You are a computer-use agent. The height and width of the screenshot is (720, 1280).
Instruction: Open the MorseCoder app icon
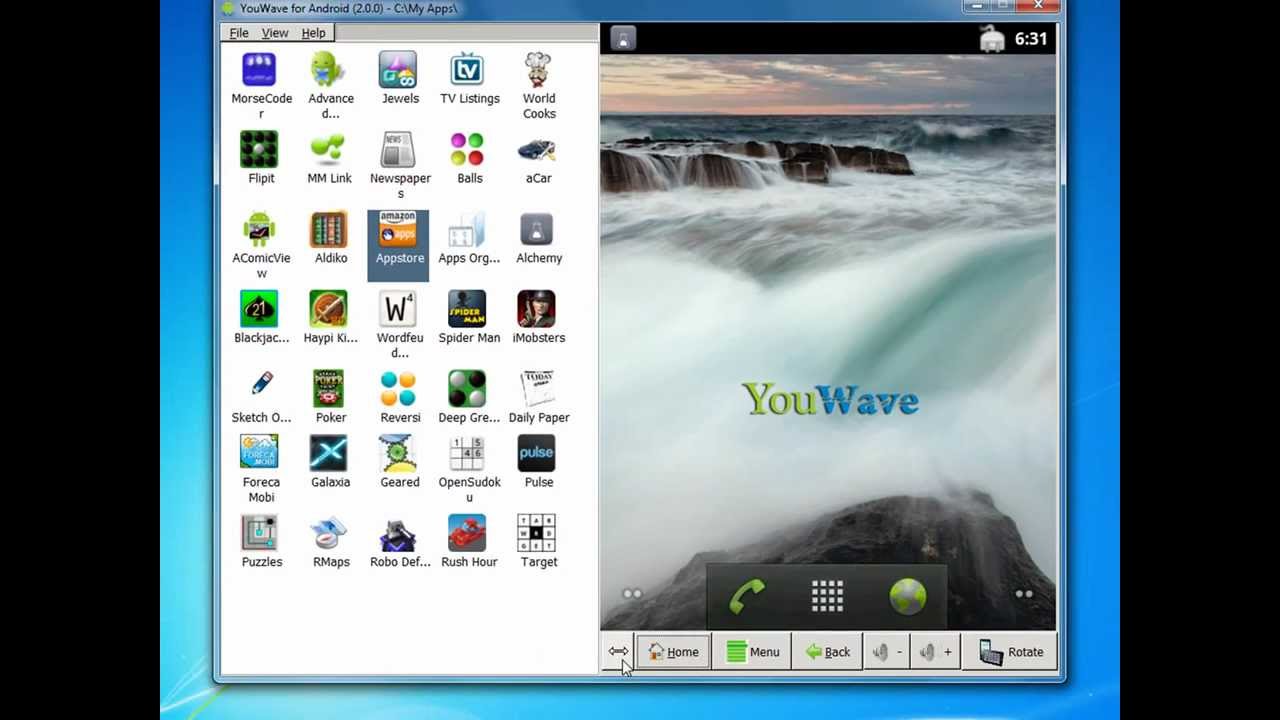tap(259, 70)
